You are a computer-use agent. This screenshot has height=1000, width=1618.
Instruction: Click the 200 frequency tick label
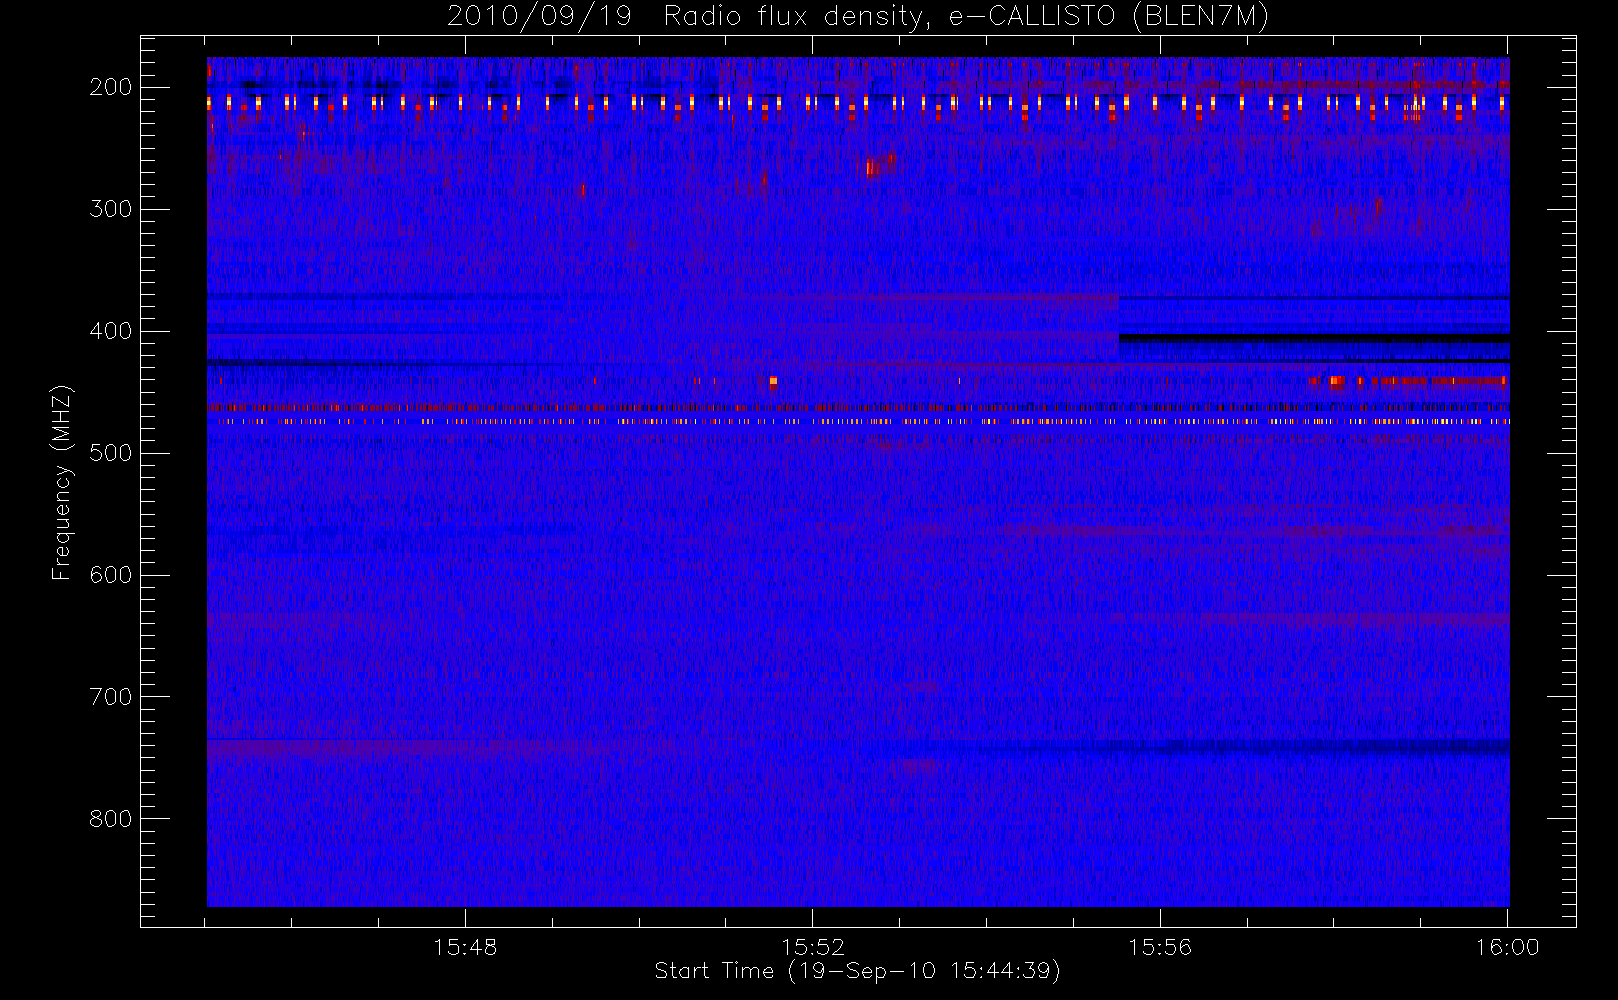(x=111, y=87)
